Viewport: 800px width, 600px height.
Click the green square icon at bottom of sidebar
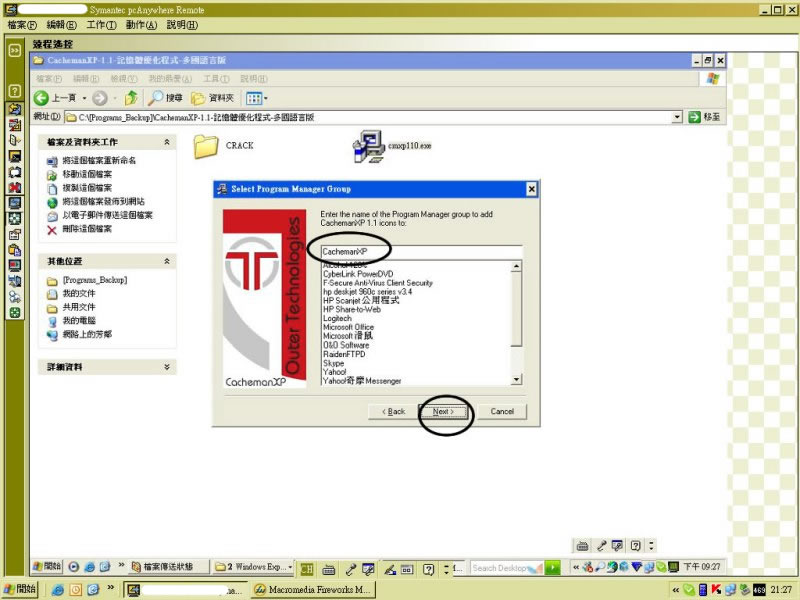[x=14, y=313]
